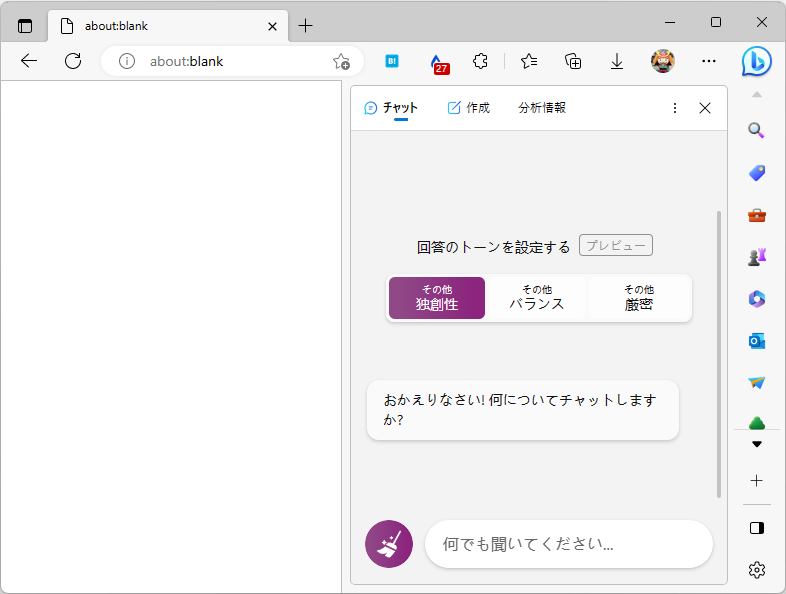The width and height of the screenshot is (786, 594).
Task: Open the Collections icon
Action: pos(573,61)
